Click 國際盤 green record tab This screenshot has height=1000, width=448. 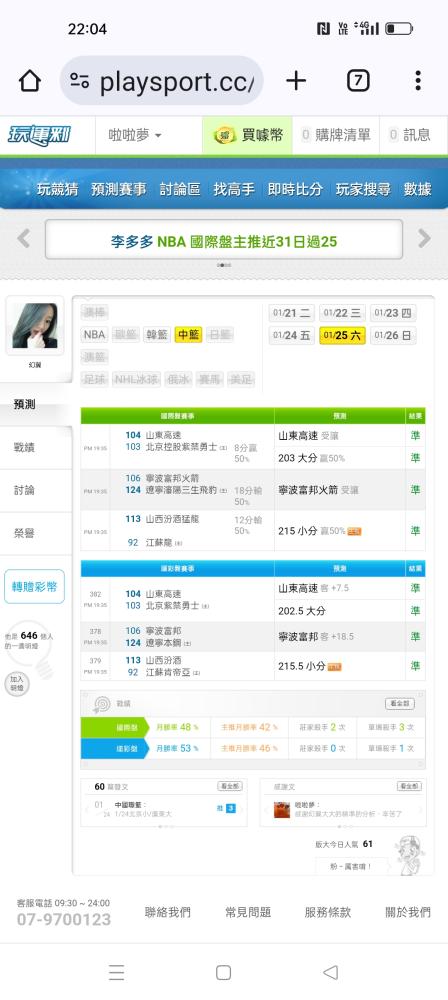[114, 726]
